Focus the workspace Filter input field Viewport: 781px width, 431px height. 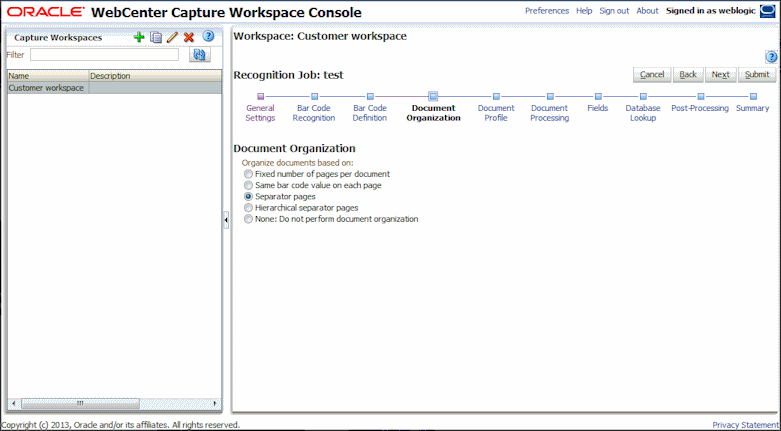click(105, 55)
